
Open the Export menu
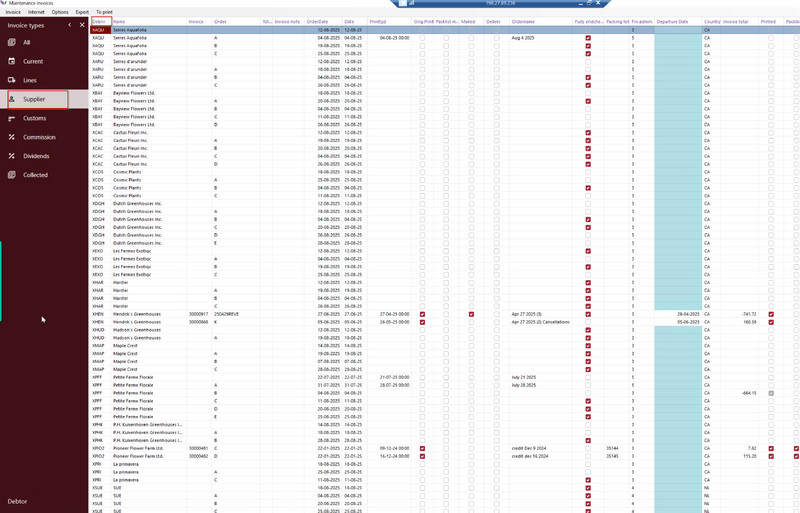tap(83, 11)
